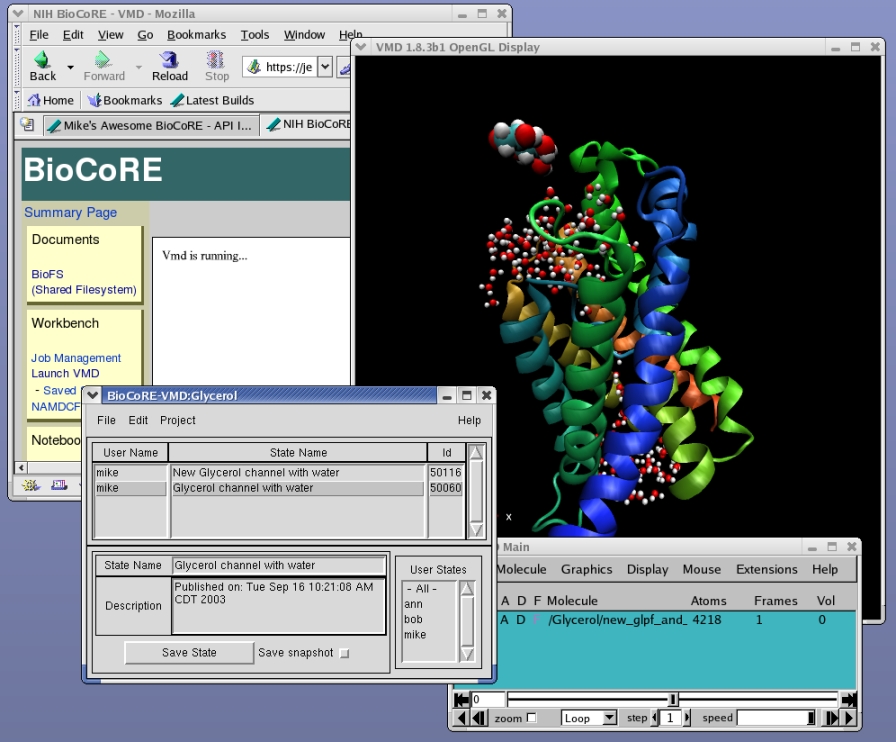Play animation forward in VMD Main
The image size is (896, 742).
click(848, 718)
